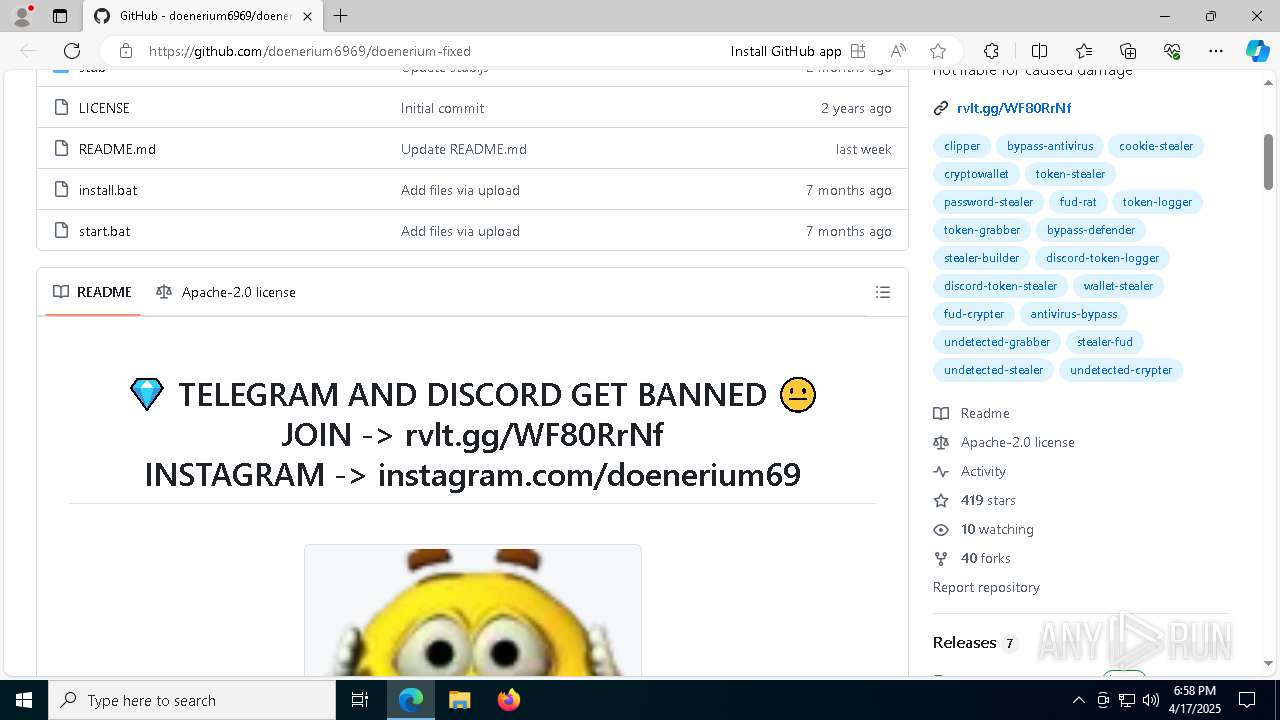
Task: Click the browser back arrow
Action: coord(28,51)
